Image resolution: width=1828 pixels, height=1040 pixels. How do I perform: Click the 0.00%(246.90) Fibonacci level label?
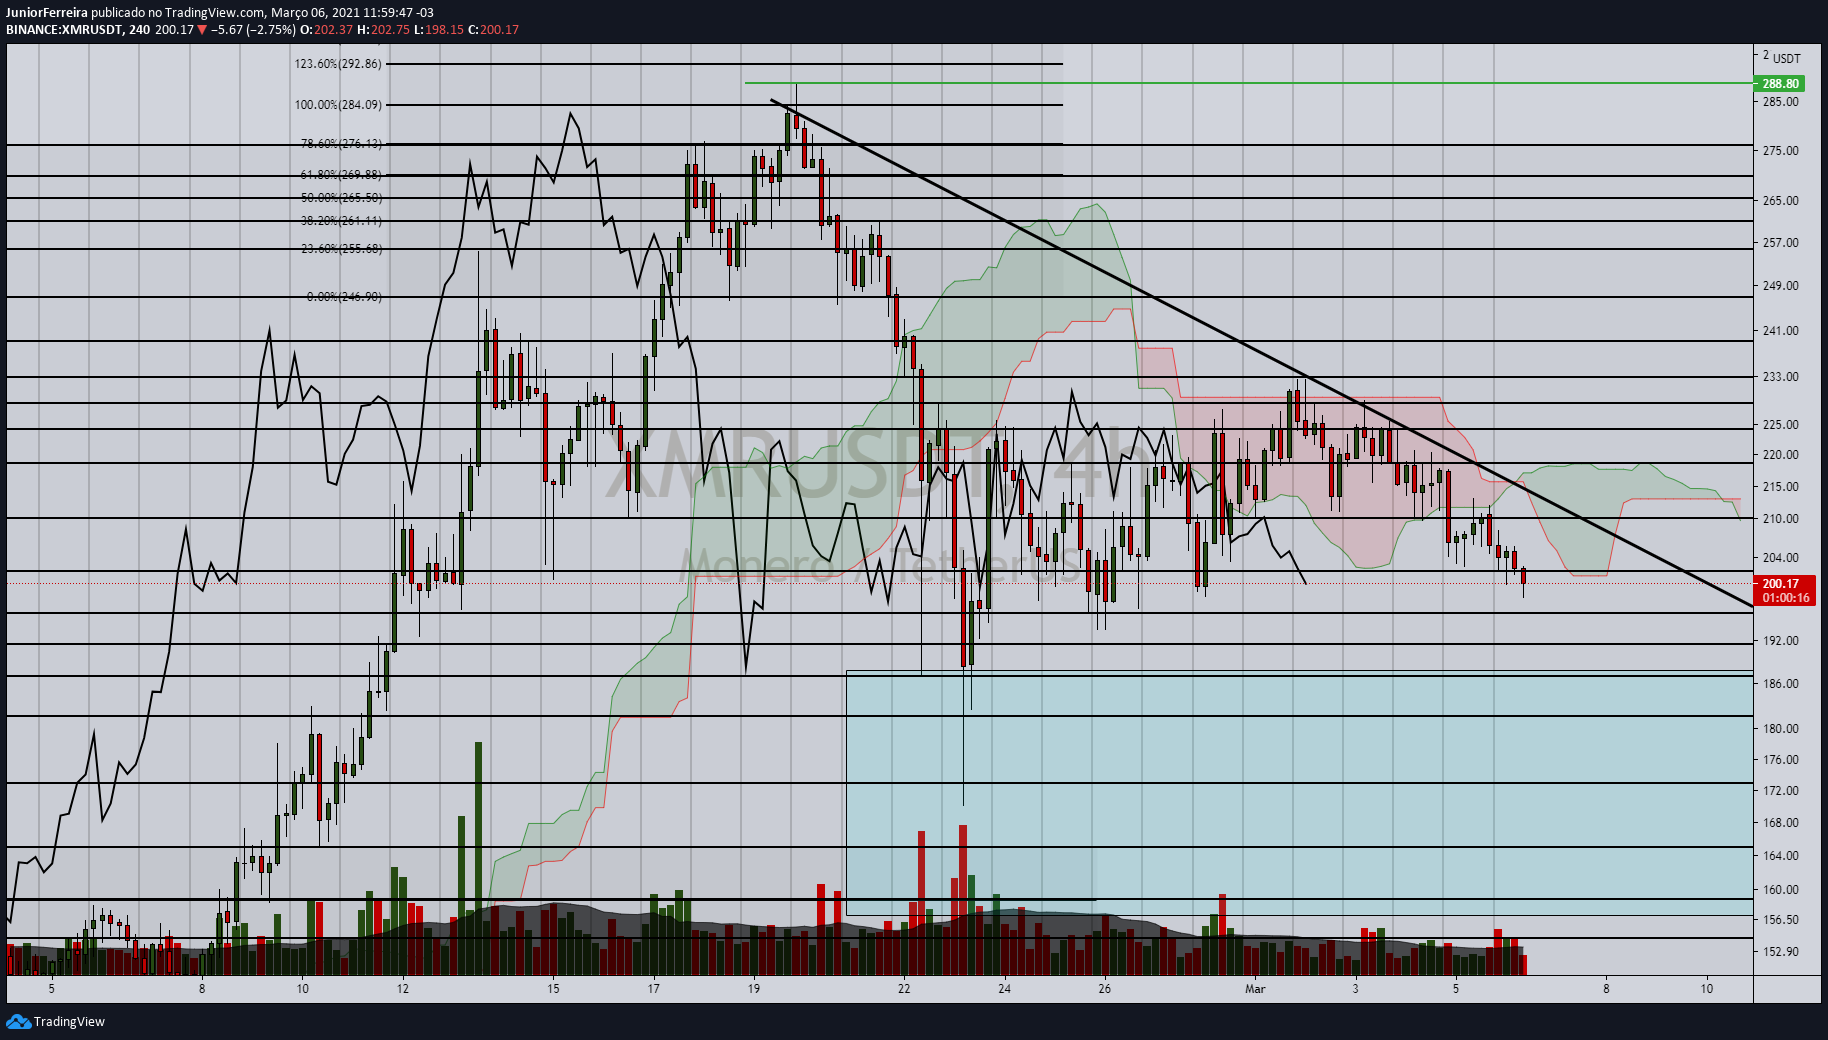pos(344,297)
